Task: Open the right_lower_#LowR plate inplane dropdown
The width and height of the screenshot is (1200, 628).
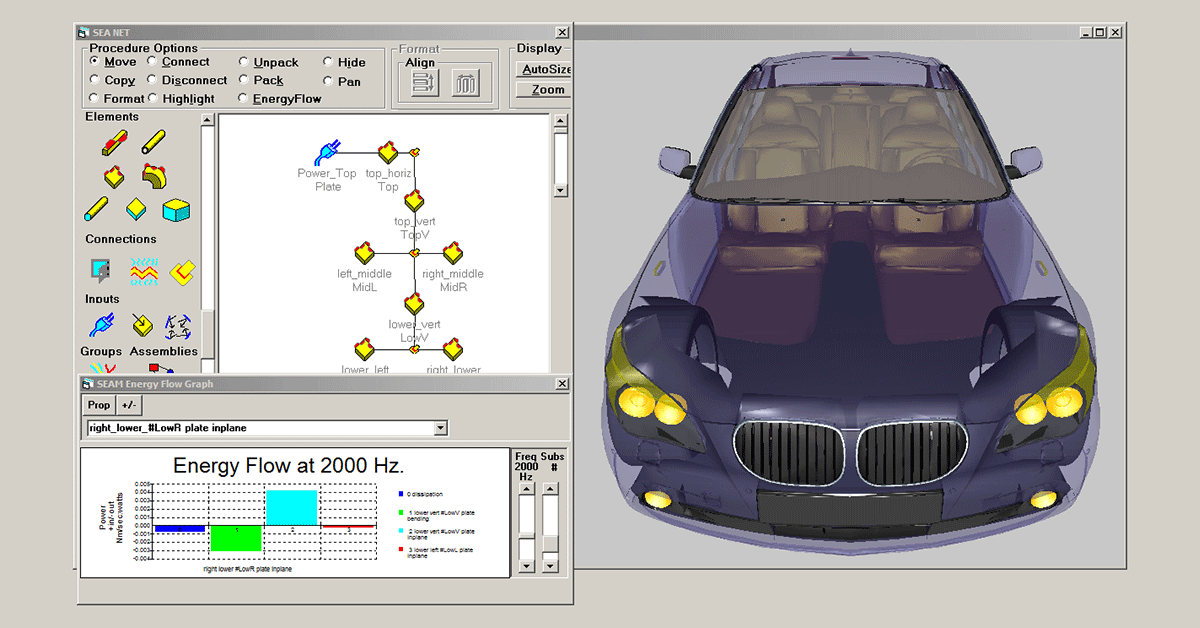Action: [438, 427]
